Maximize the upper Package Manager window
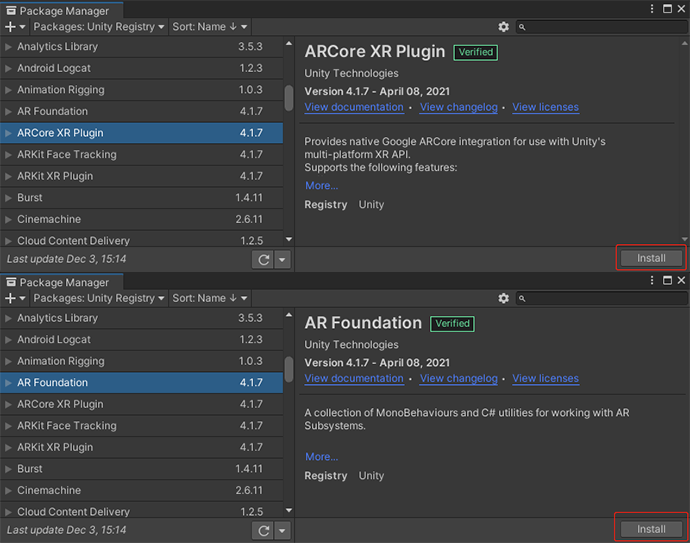Image resolution: width=690 pixels, height=543 pixels. click(x=667, y=9)
